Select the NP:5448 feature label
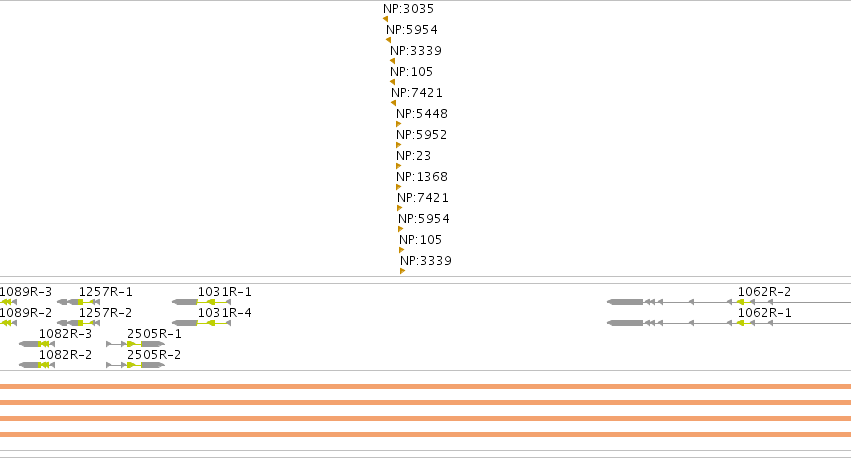The image size is (851, 458). [422, 114]
